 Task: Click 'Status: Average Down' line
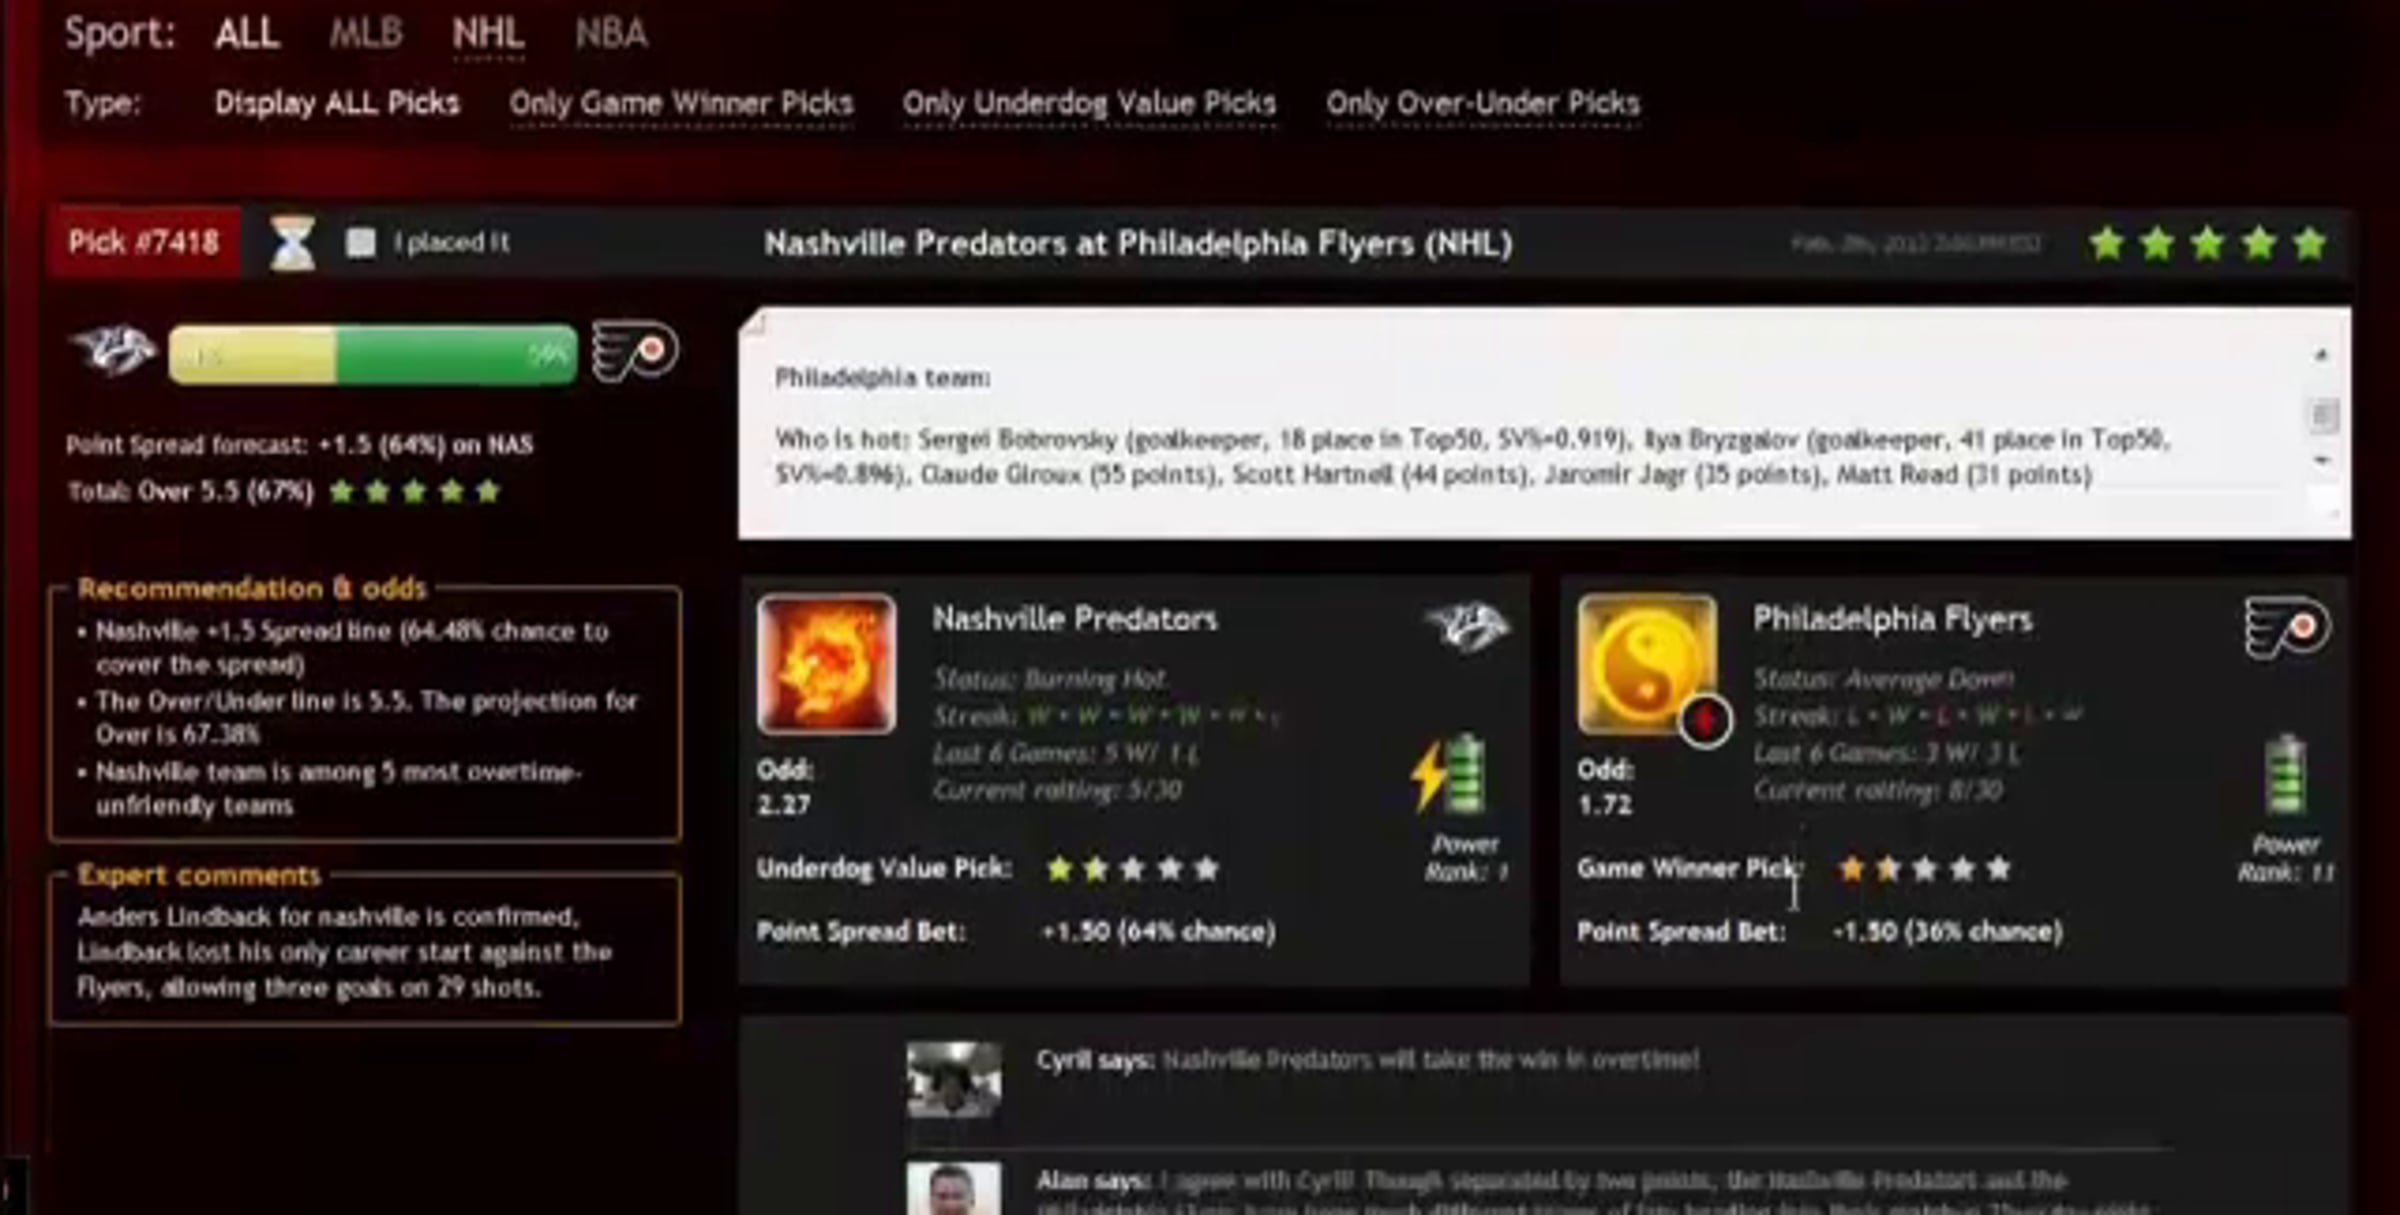click(1884, 679)
